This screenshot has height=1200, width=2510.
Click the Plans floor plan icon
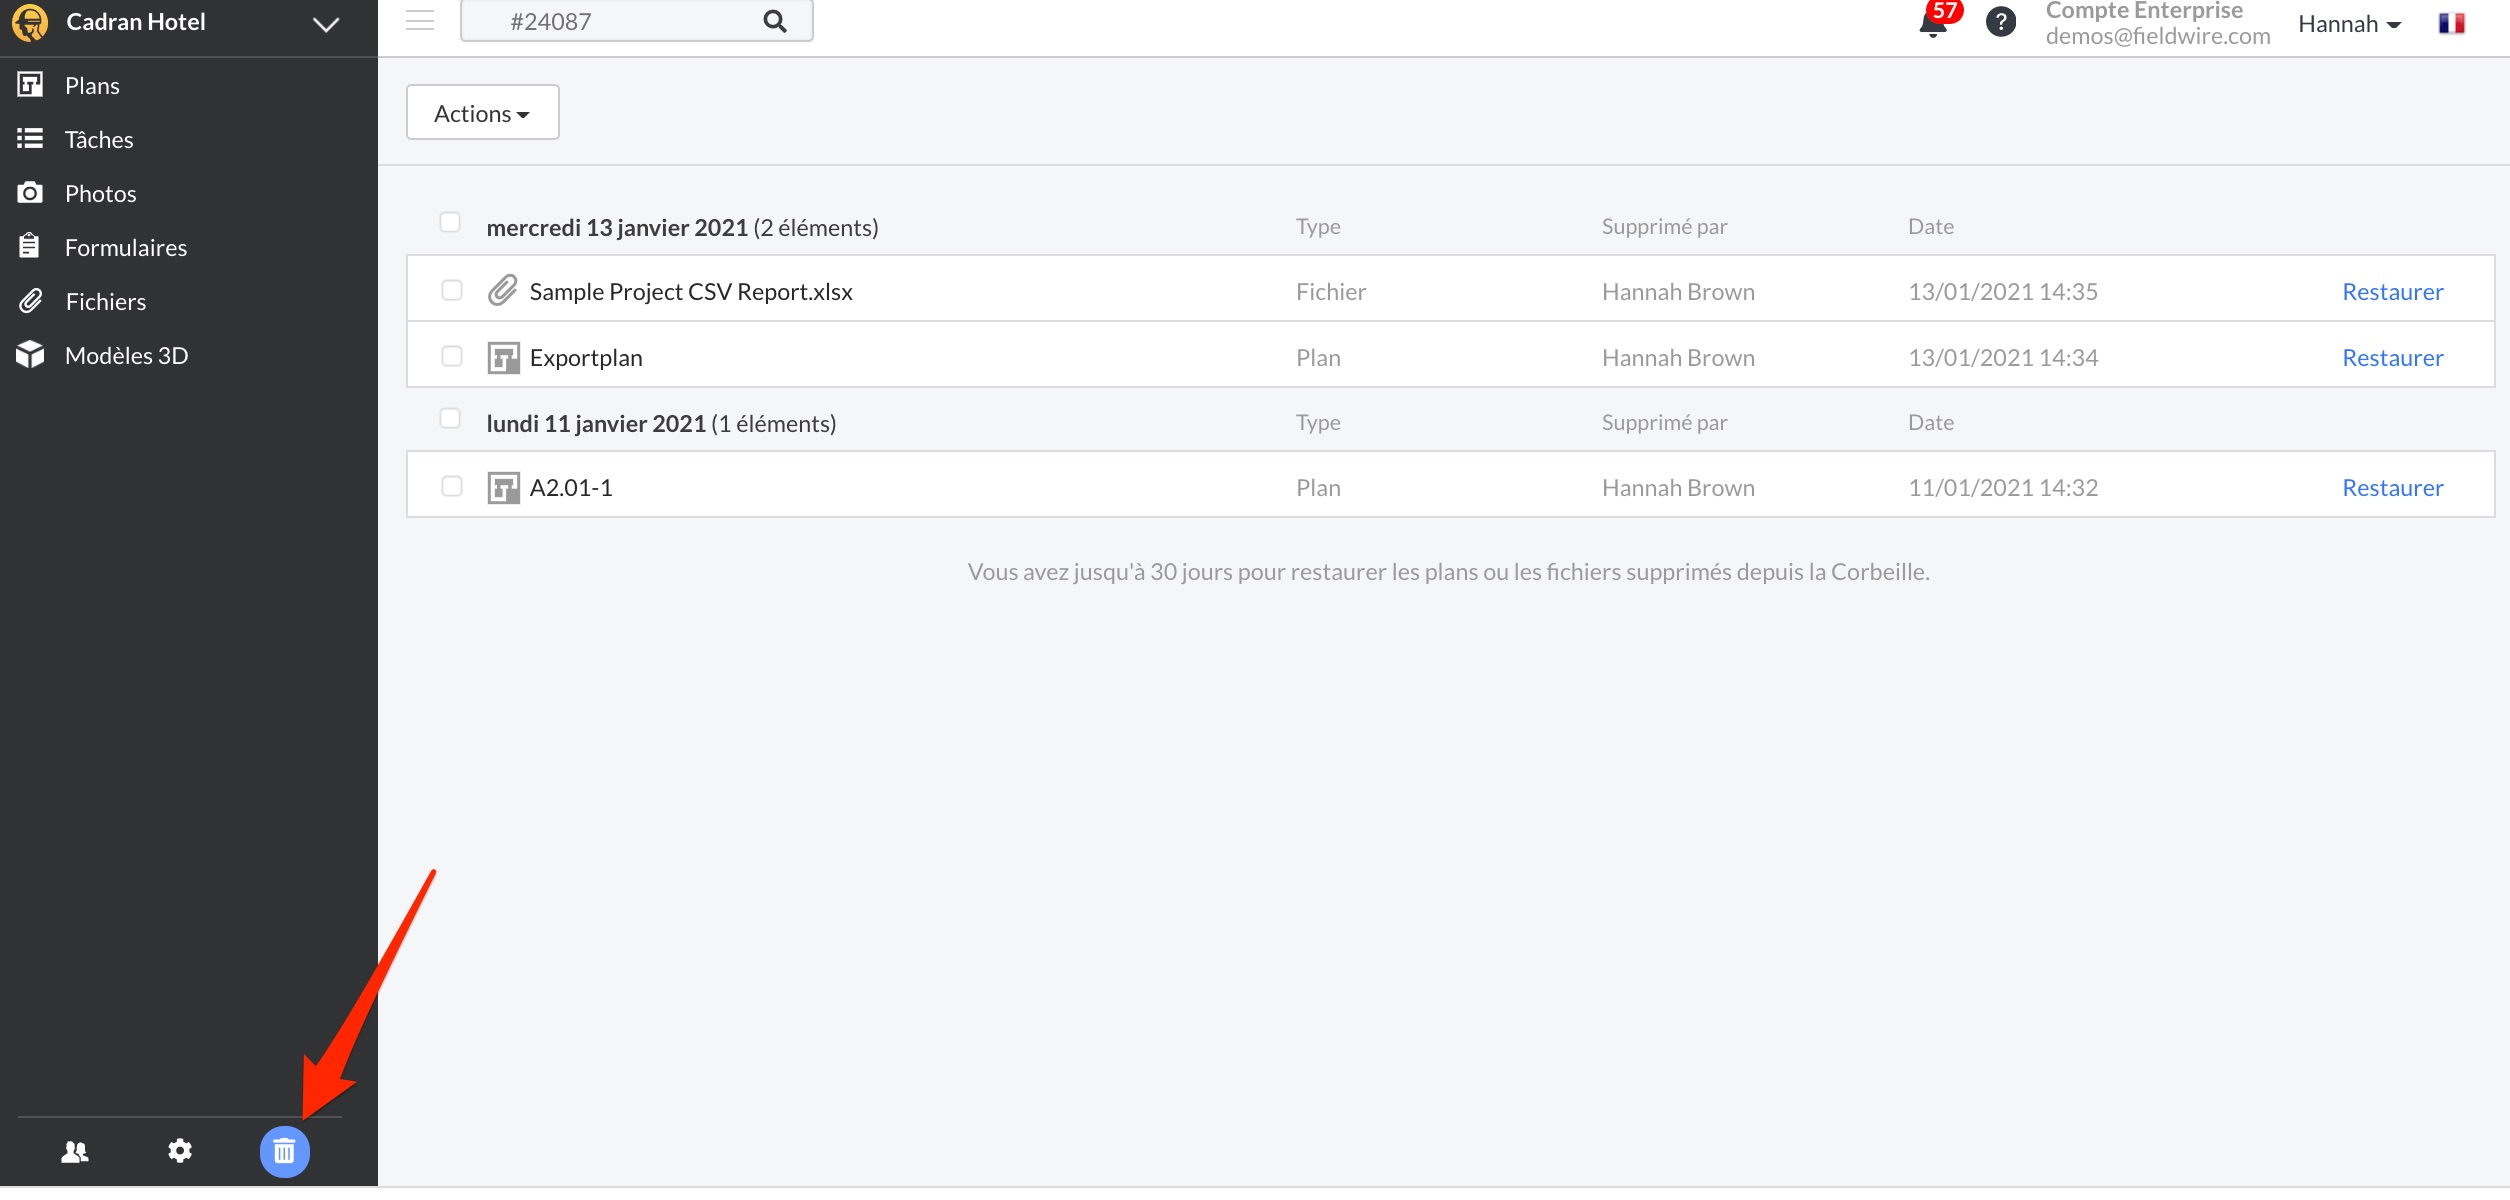point(30,85)
